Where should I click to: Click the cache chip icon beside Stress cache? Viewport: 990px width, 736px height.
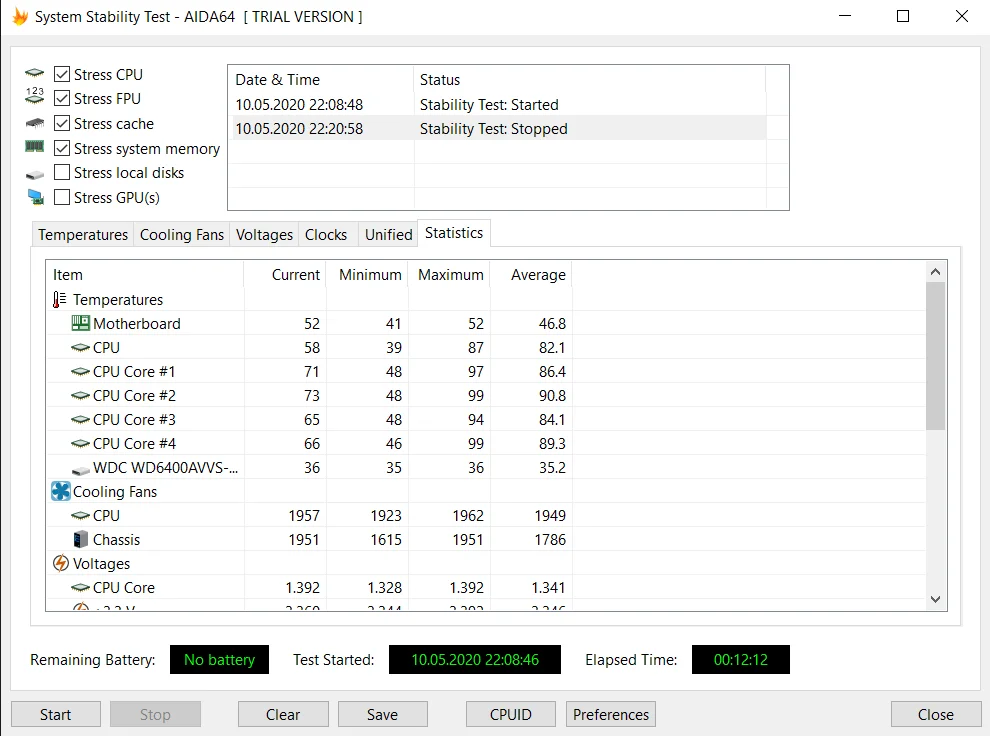click(35, 122)
